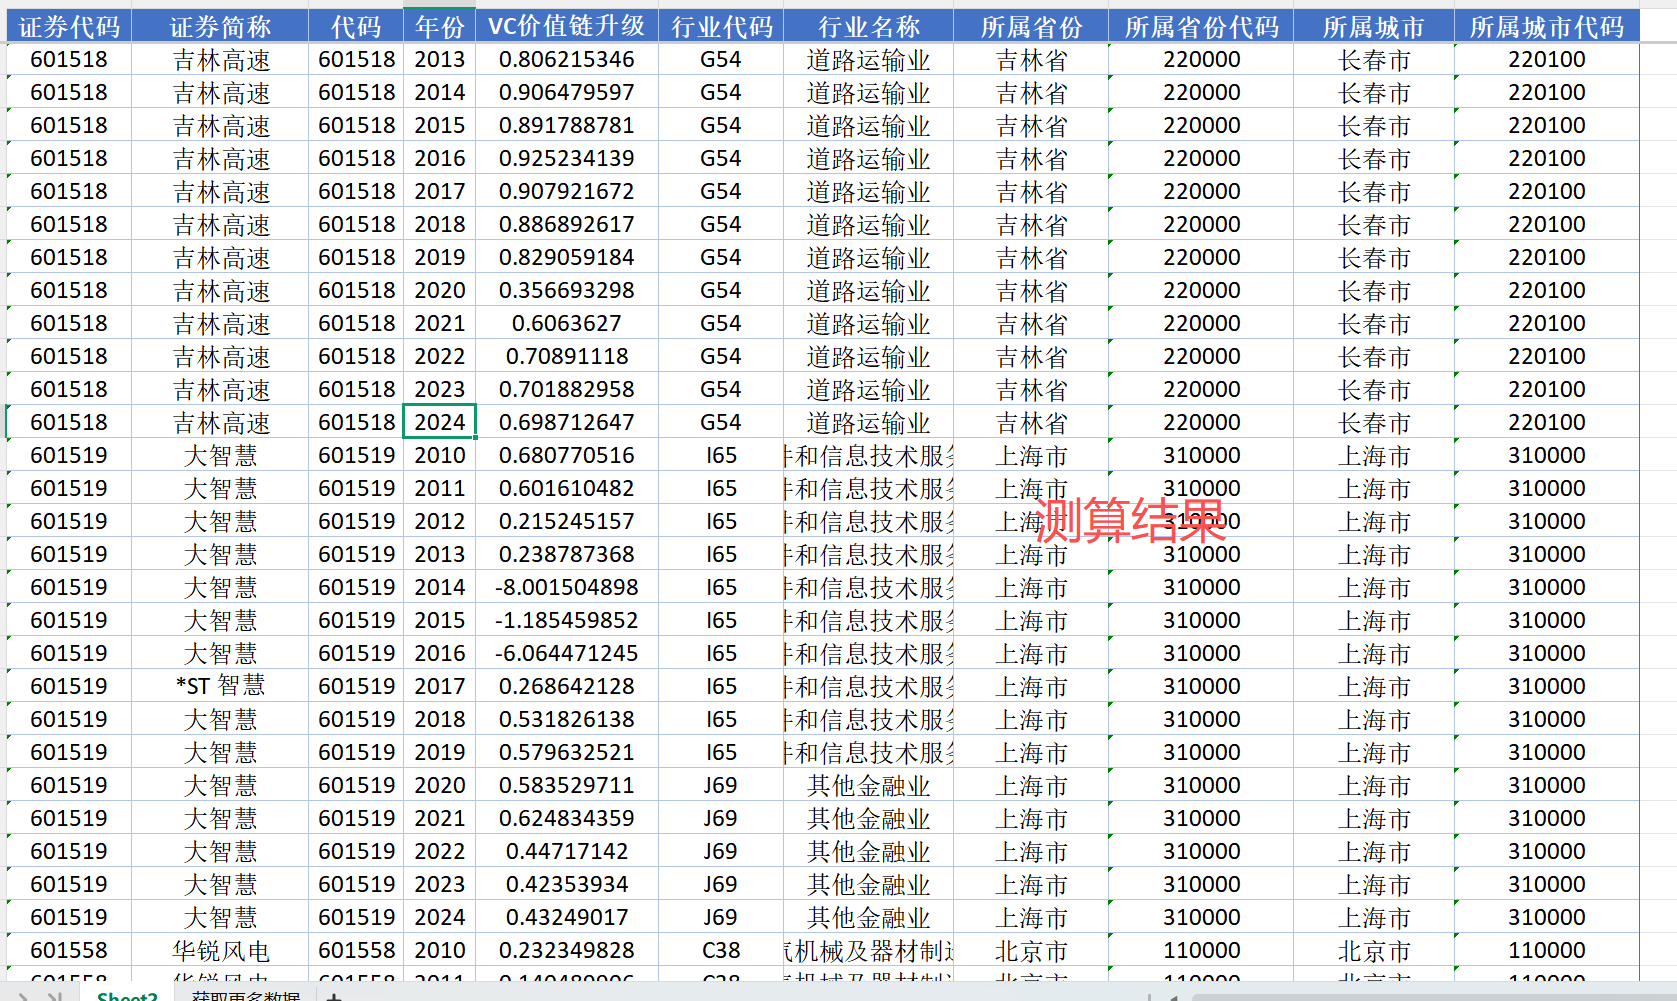Image resolution: width=1677 pixels, height=1001 pixels.
Task: Click the value 0.215245157
Action: click(x=567, y=522)
